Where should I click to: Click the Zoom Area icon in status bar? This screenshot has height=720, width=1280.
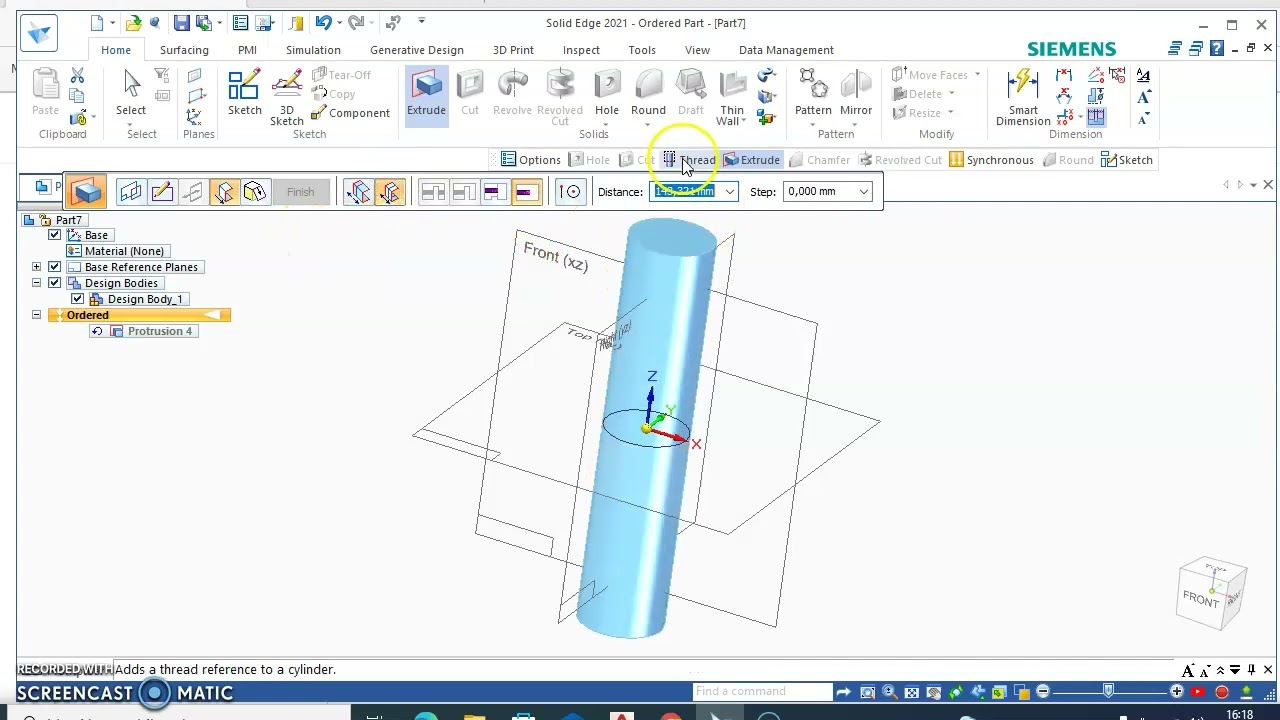(x=867, y=692)
